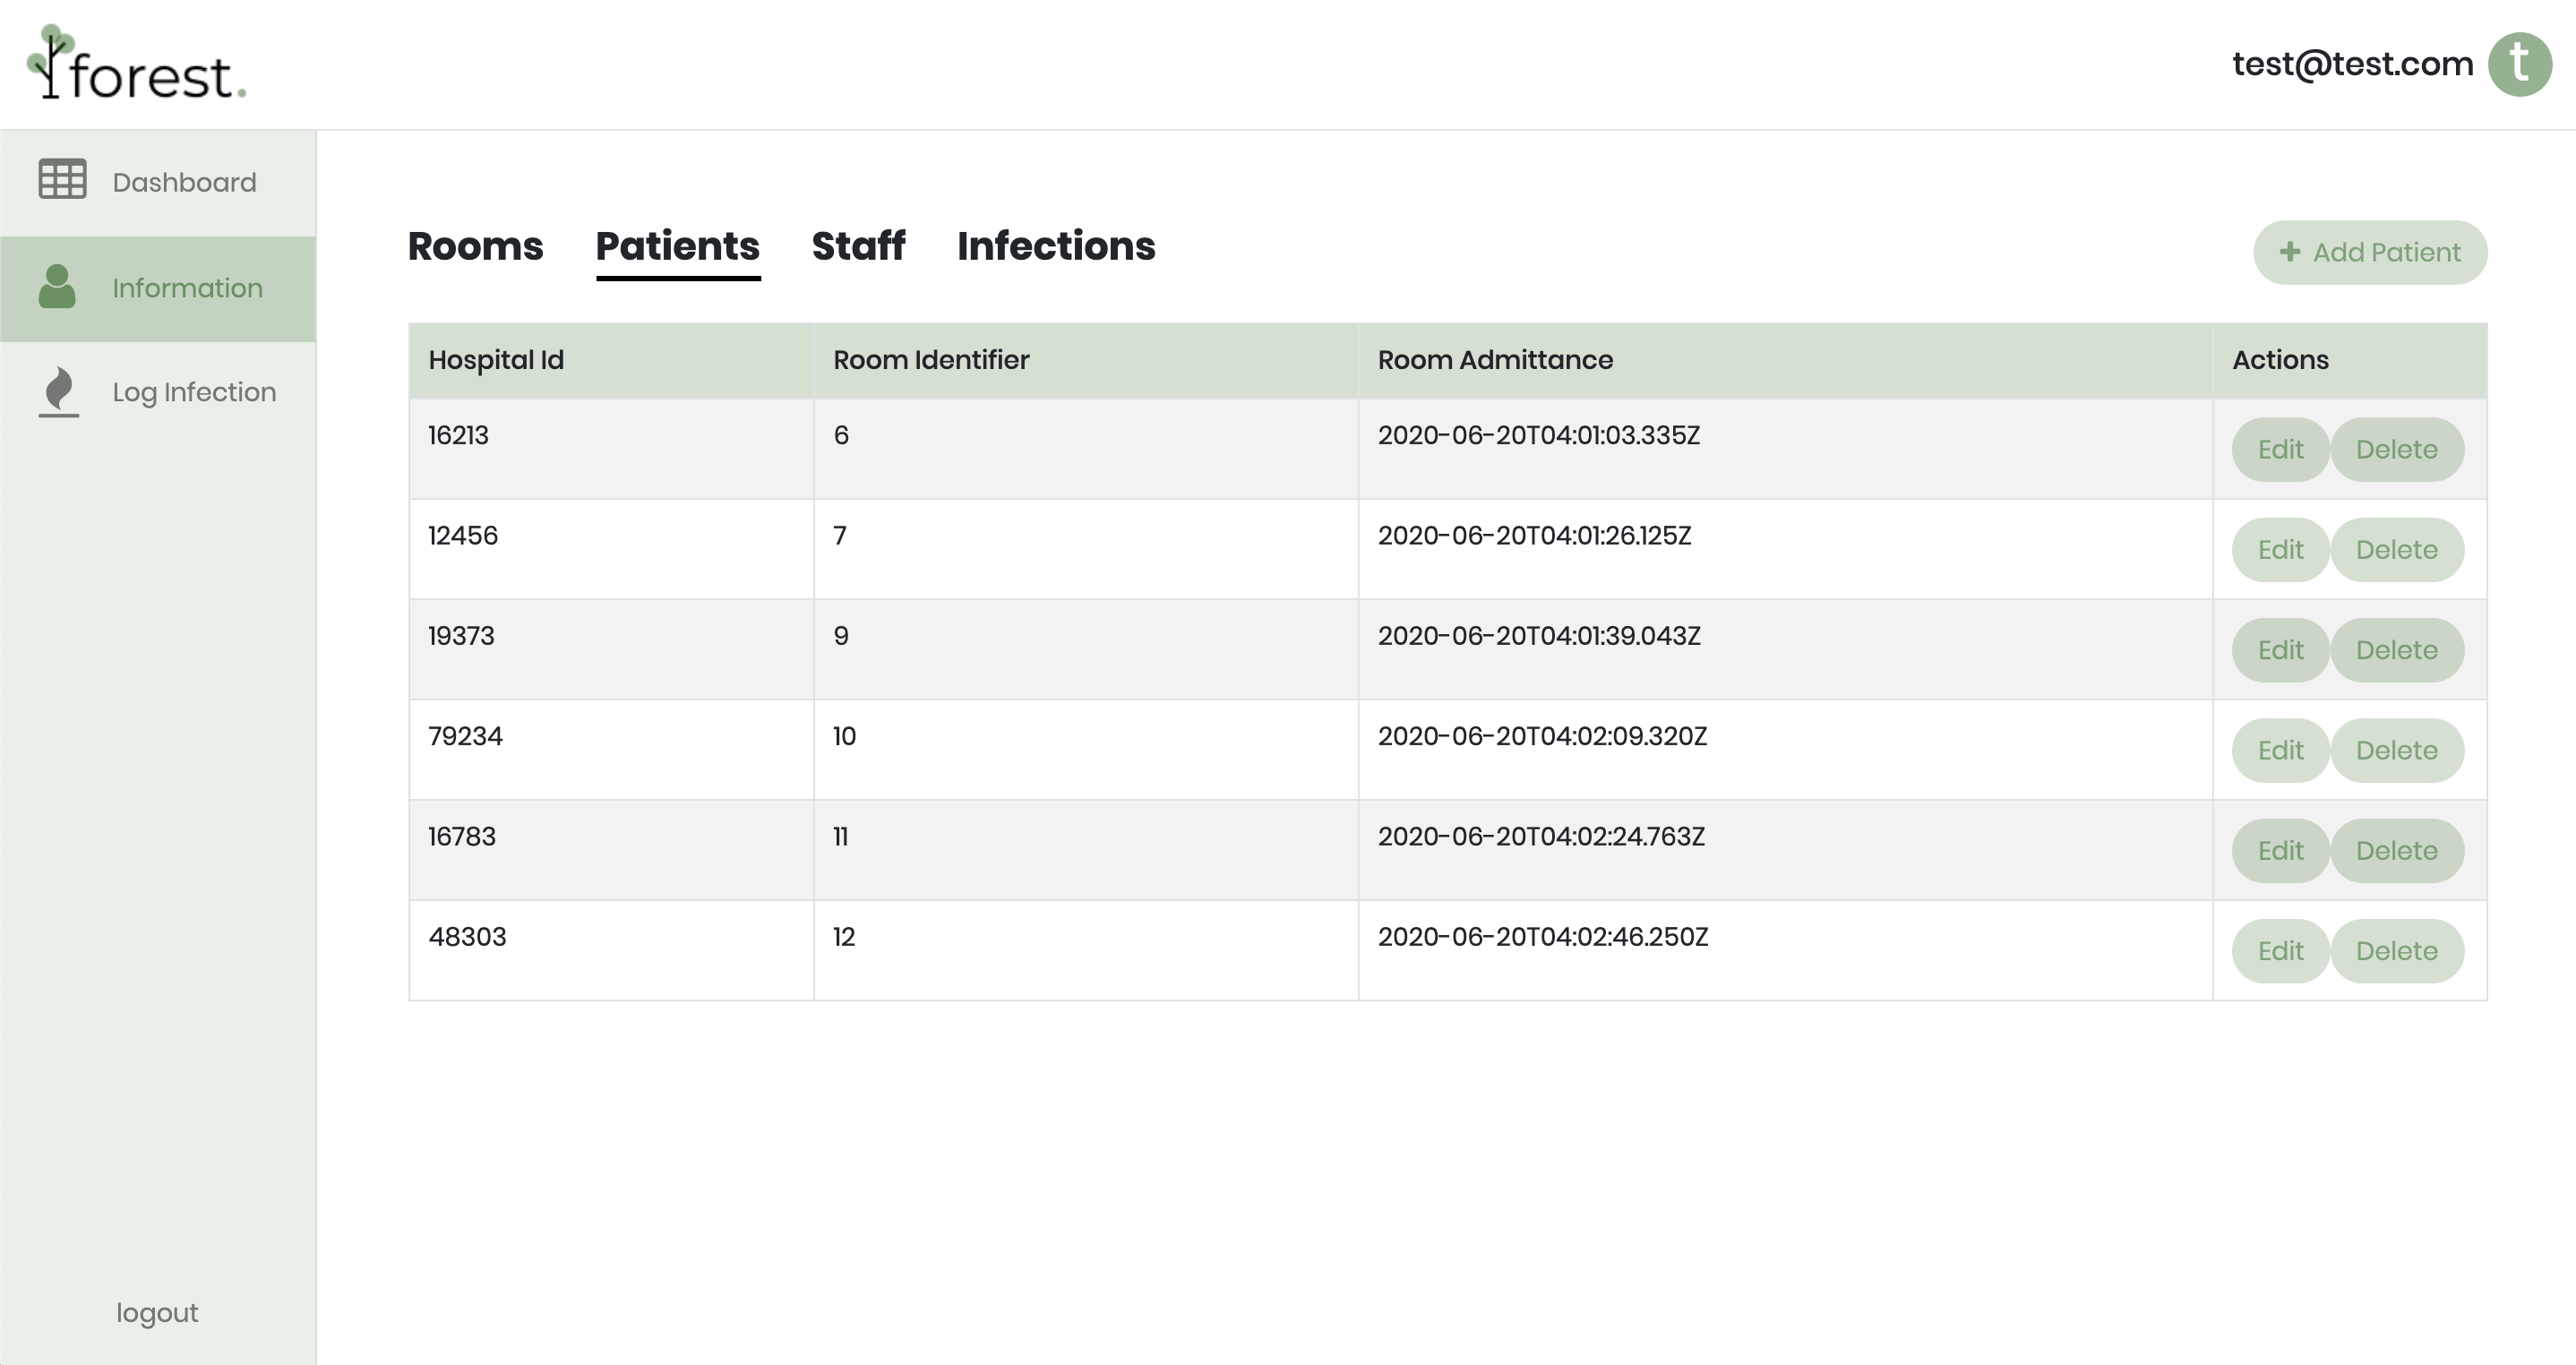Edit patient 19373 in room 9

pos(2280,650)
